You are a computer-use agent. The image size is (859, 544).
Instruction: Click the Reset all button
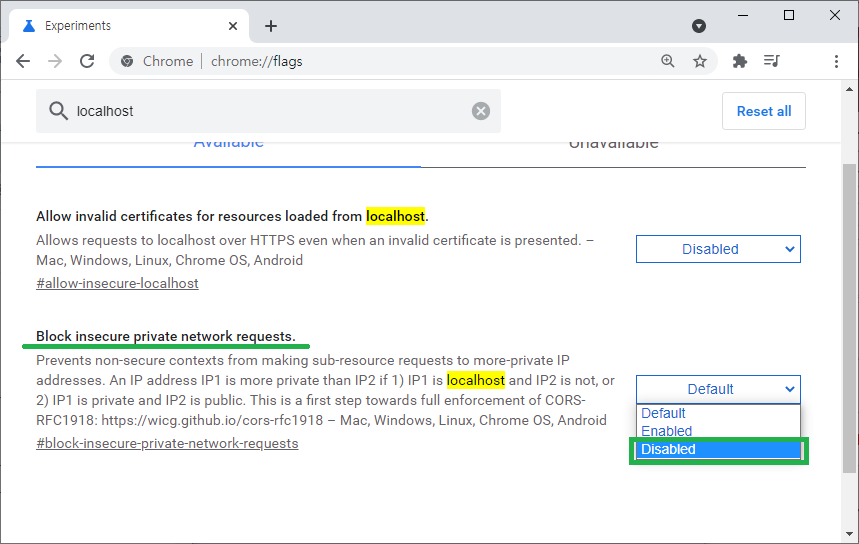point(764,111)
